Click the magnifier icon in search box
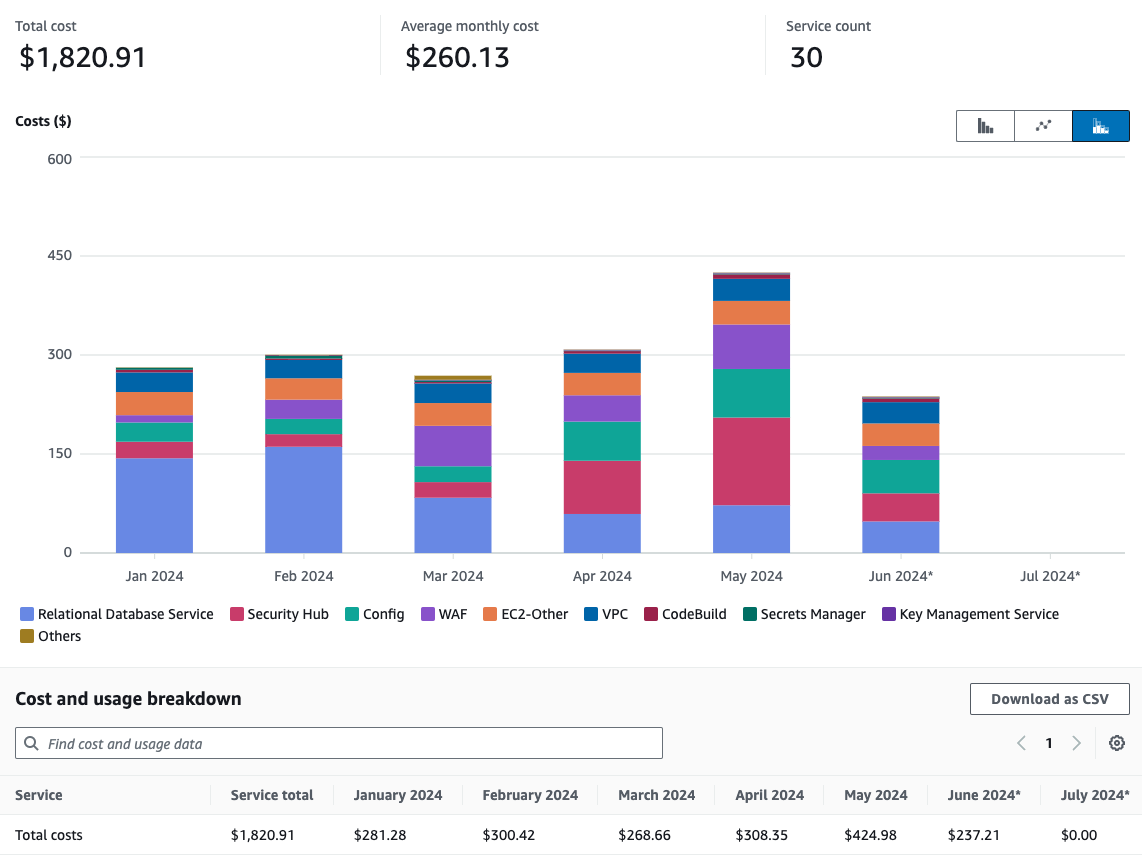The image size is (1142, 858). (32, 743)
